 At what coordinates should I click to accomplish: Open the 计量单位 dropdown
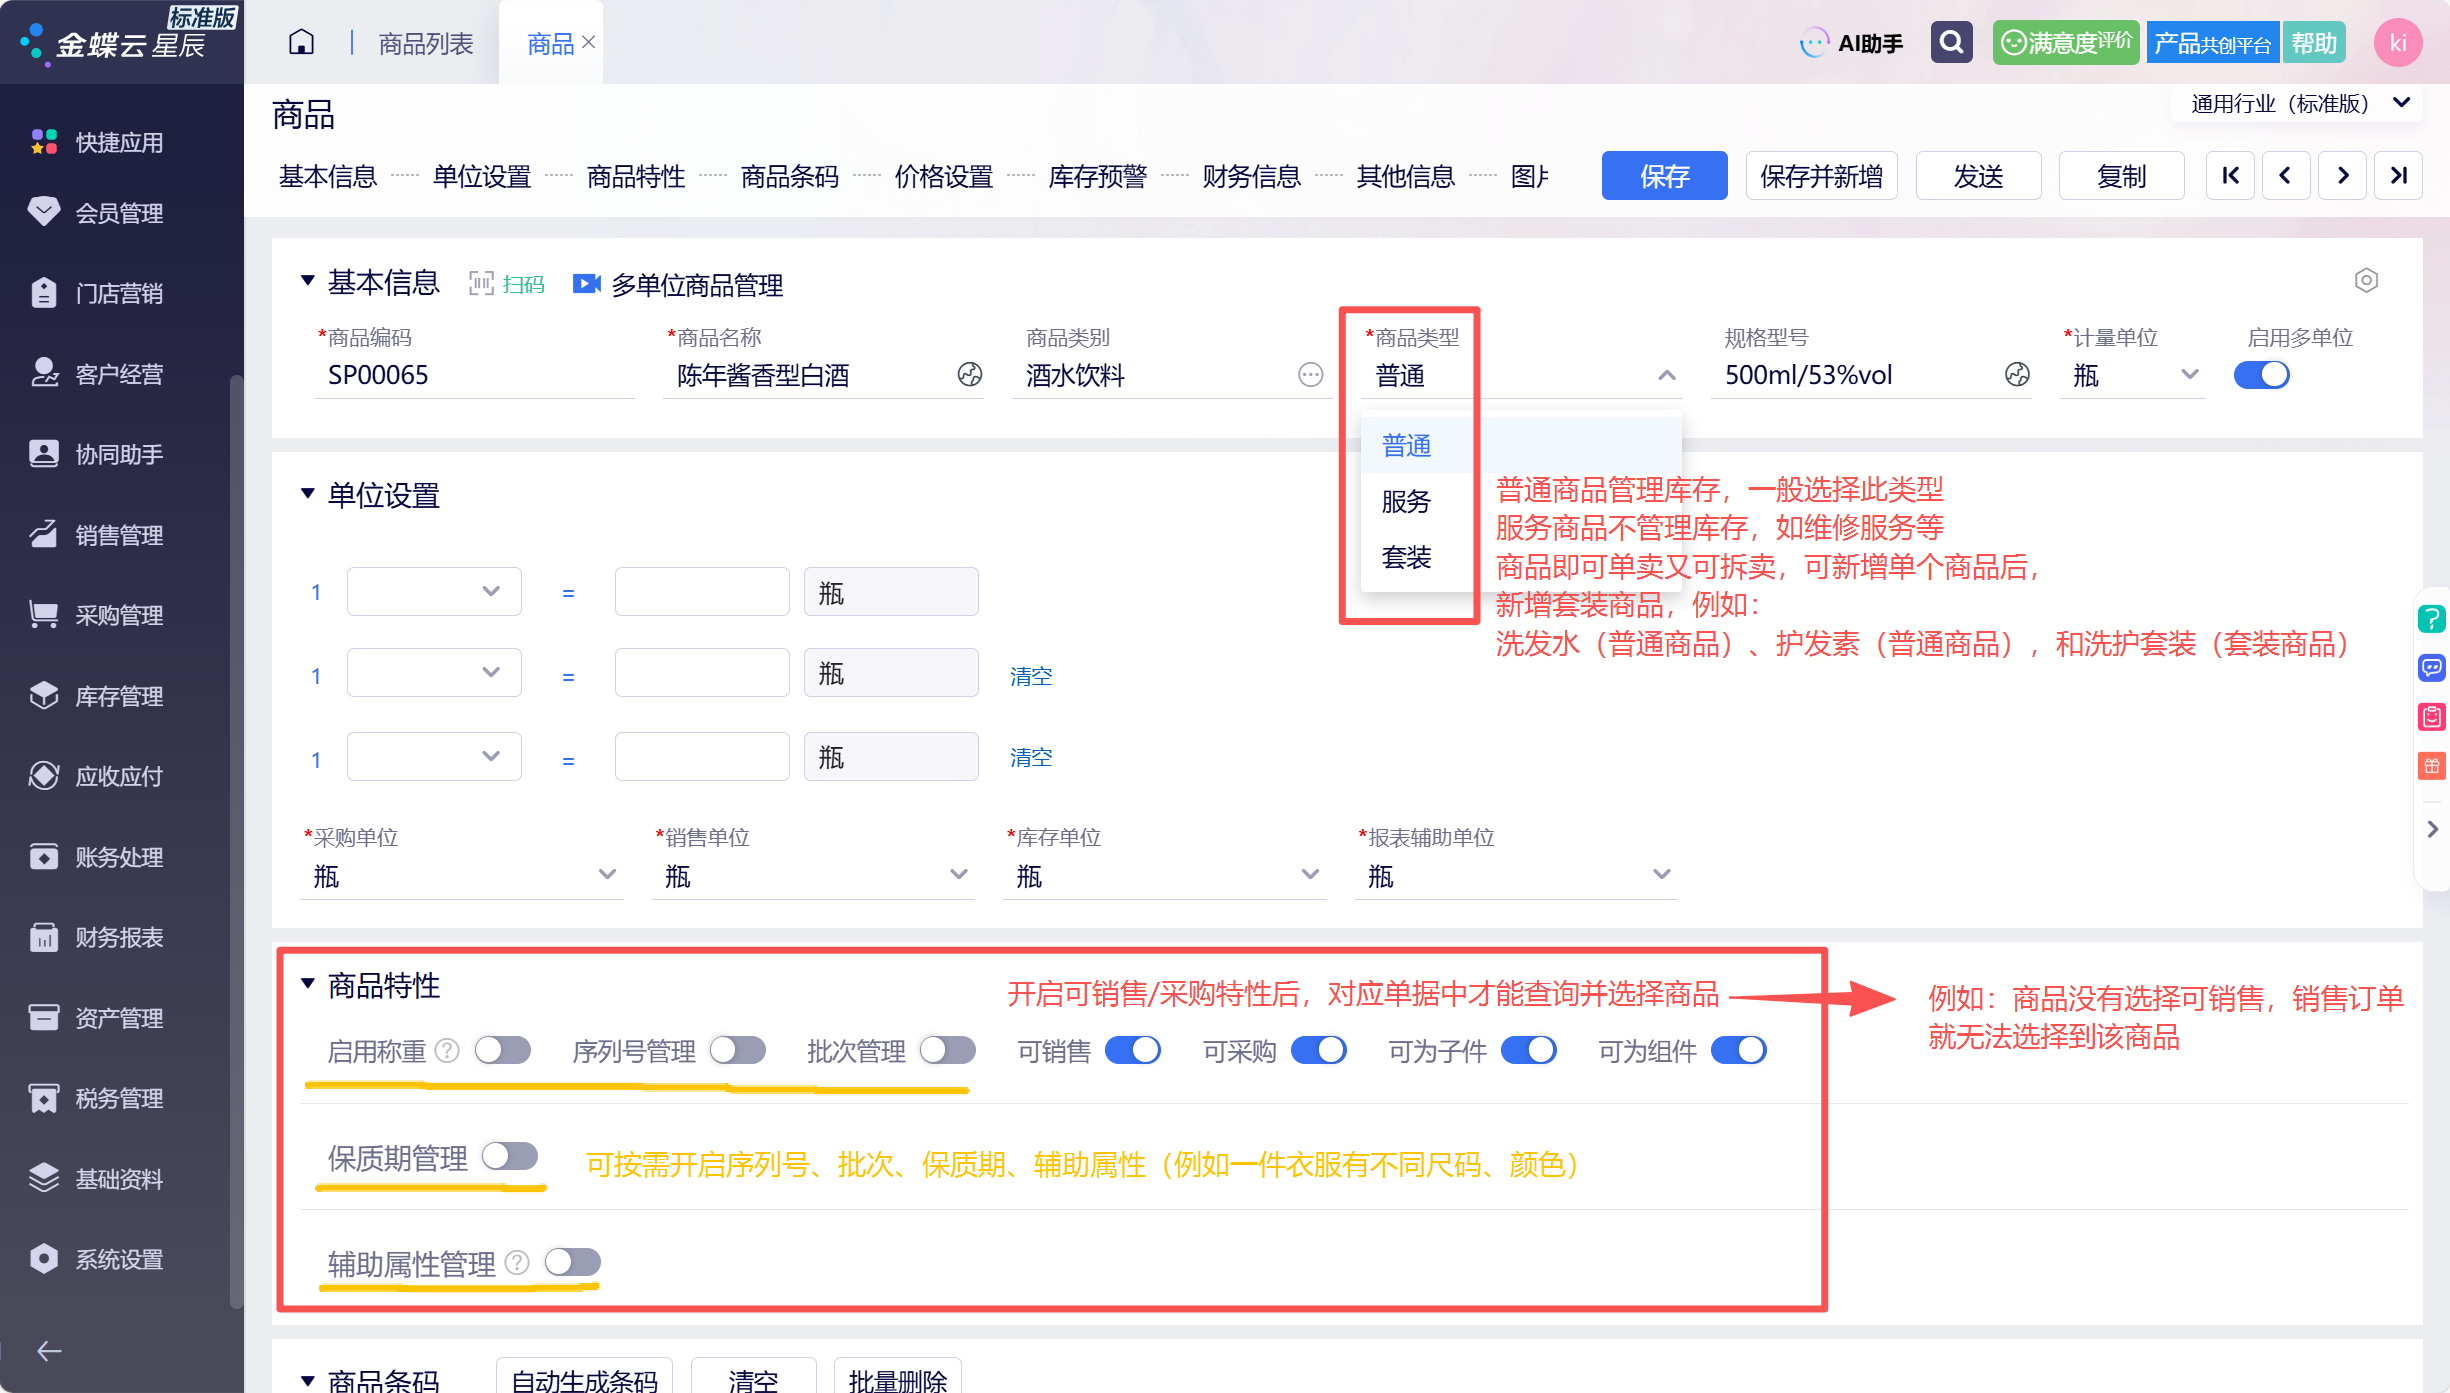(x=2188, y=375)
